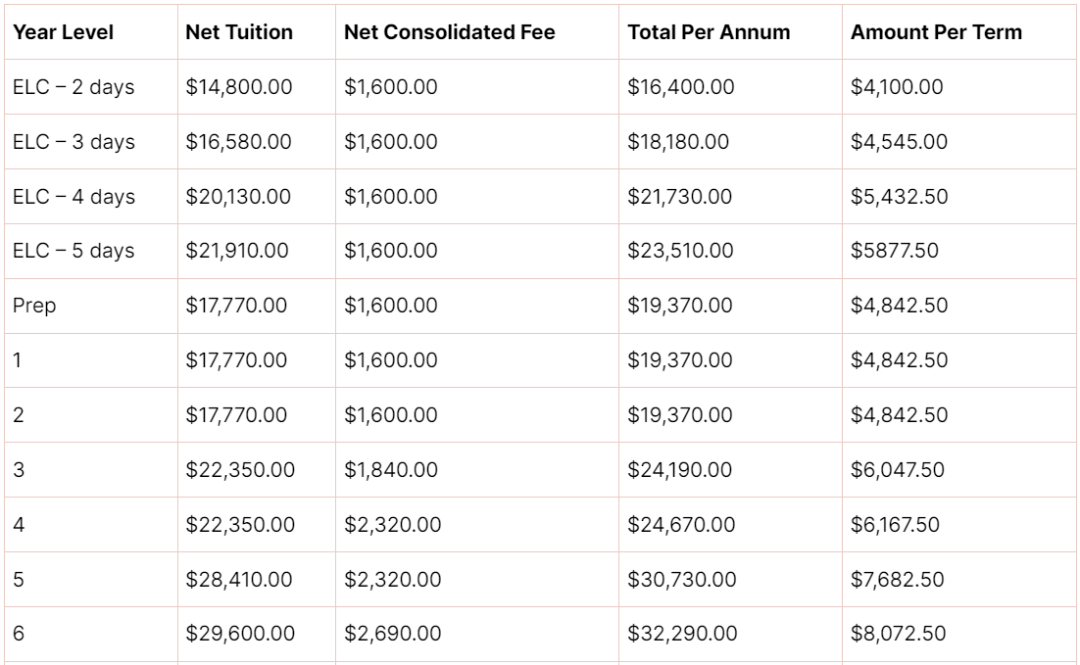Click the Year Level column header
The image size is (1080, 665).
[x=63, y=32]
